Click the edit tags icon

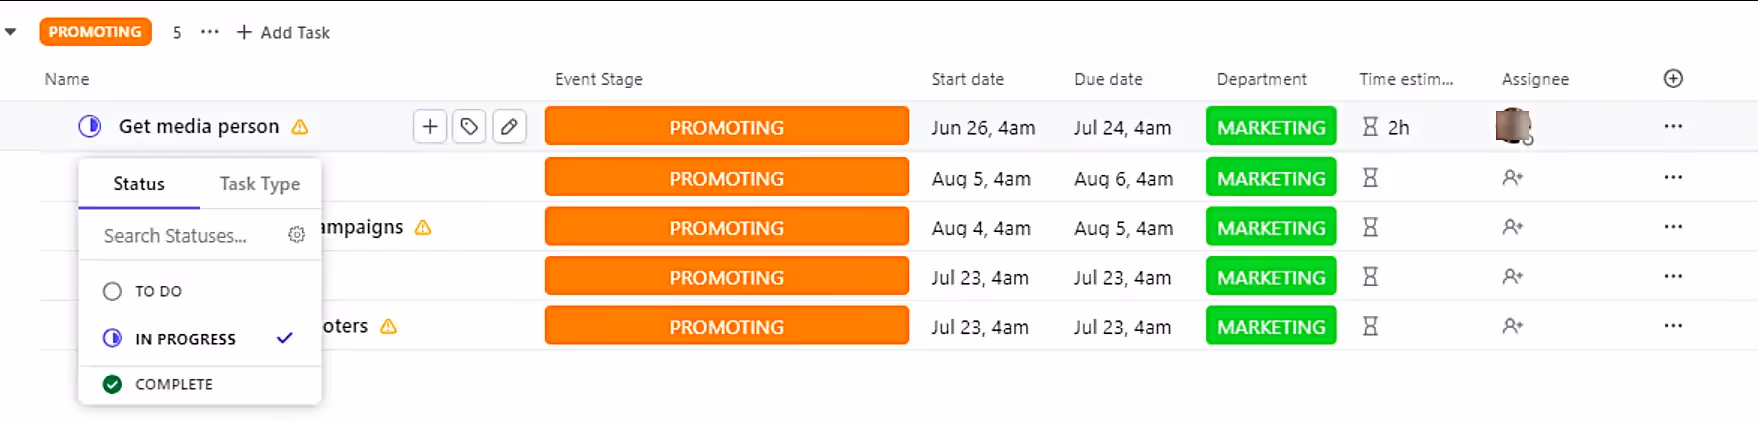coord(469,127)
